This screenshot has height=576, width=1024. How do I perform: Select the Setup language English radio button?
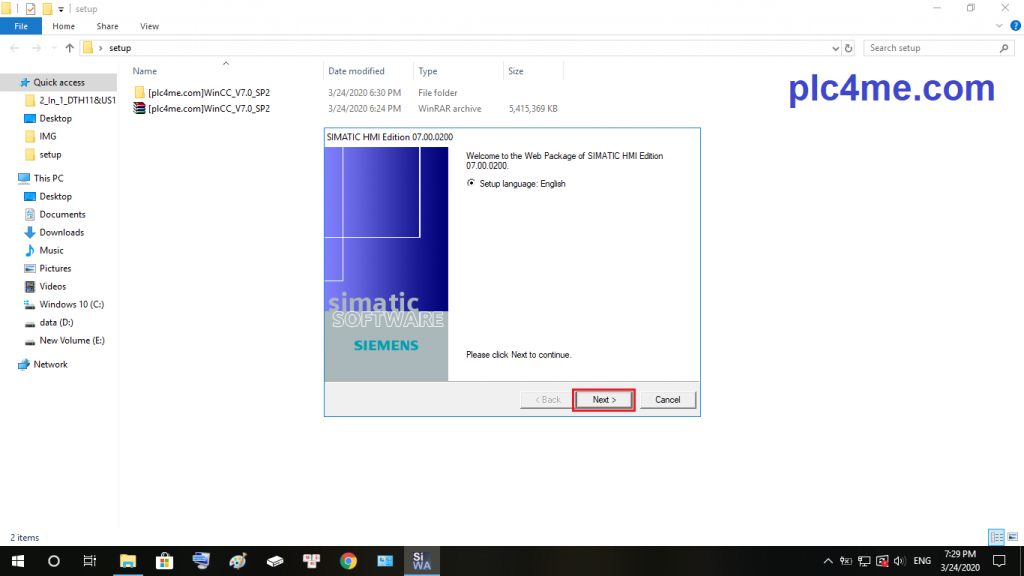click(x=471, y=184)
